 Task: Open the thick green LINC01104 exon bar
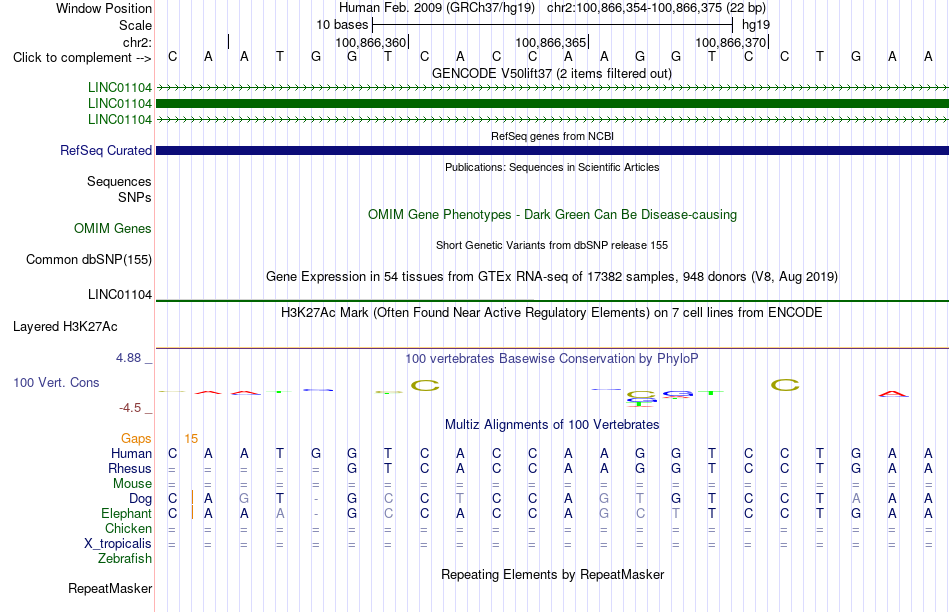(x=552, y=104)
